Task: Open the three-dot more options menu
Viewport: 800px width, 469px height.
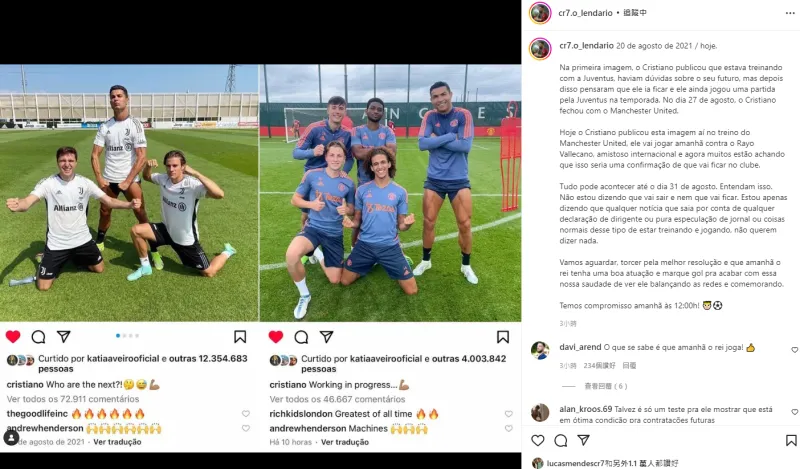Action: click(x=790, y=13)
